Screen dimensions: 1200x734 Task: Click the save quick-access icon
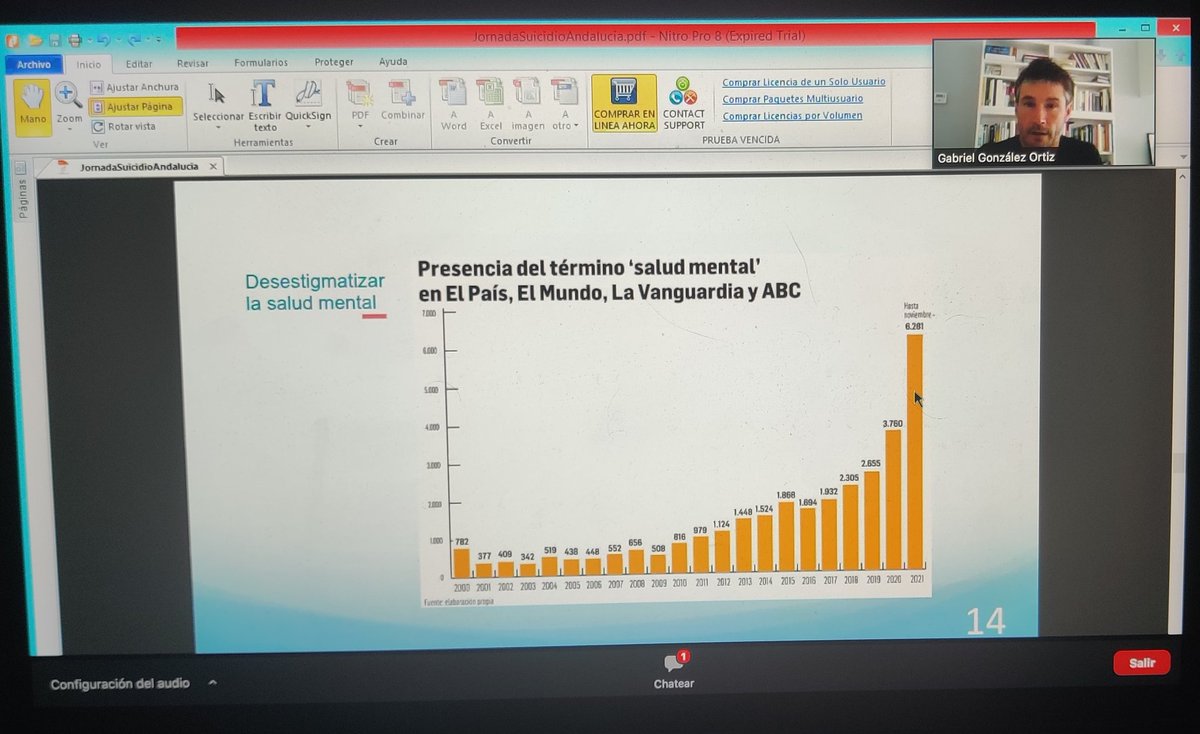click(x=55, y=41)
